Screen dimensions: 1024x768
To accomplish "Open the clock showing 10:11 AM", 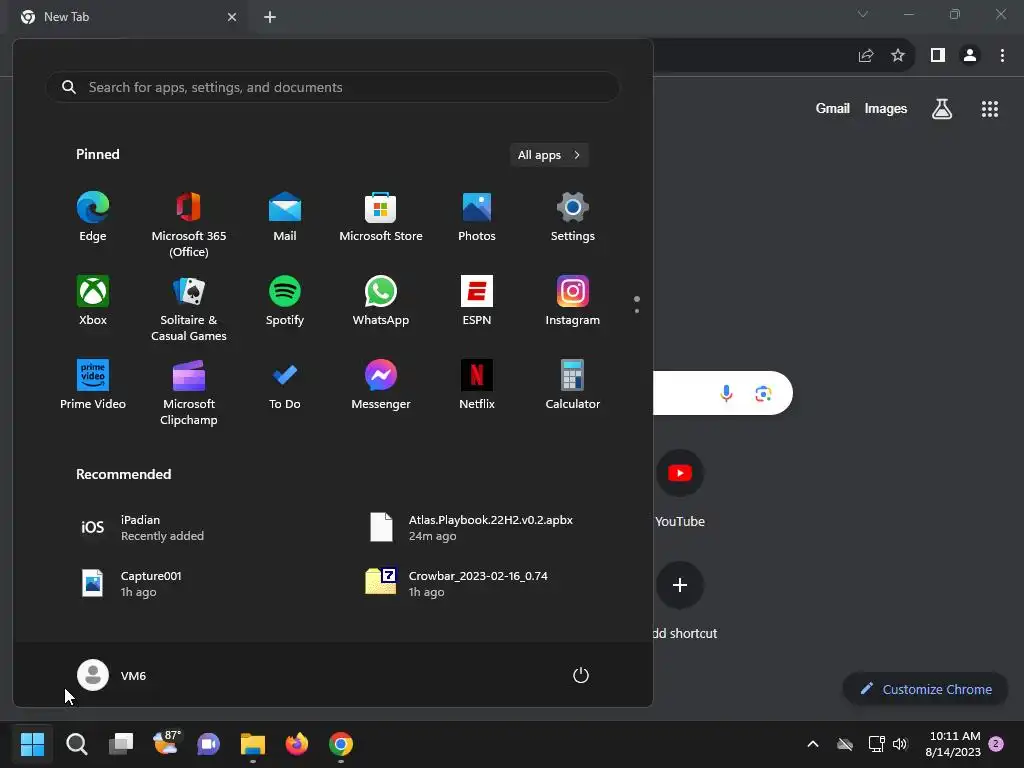I will (954, 744).
